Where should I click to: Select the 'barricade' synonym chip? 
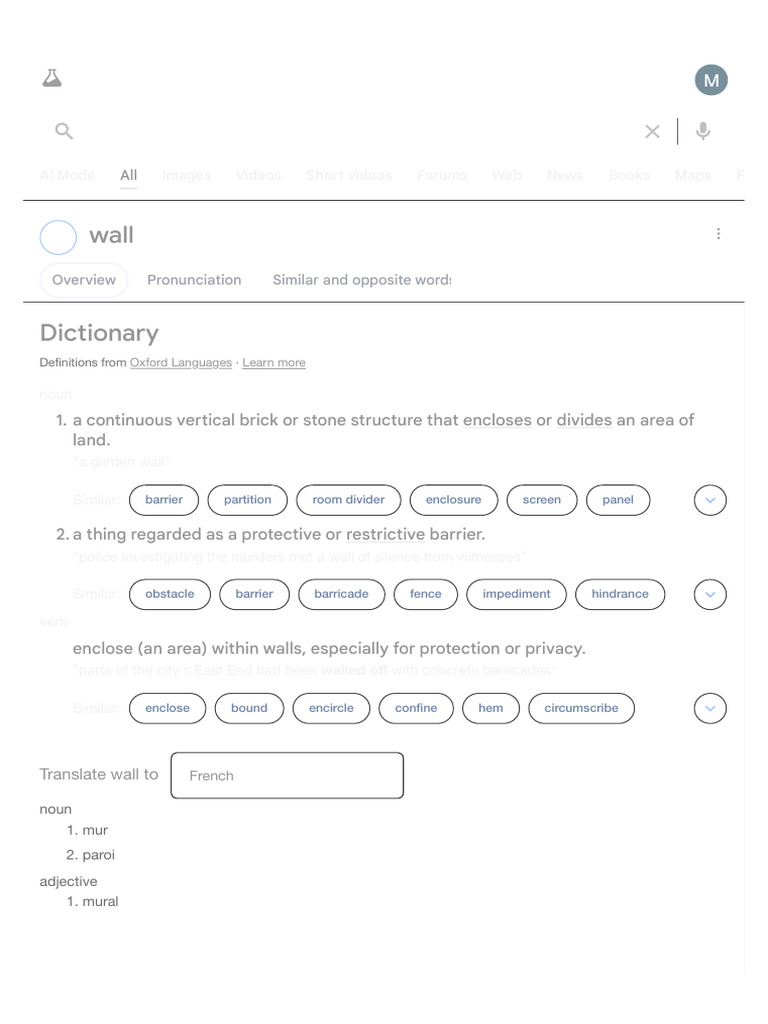pos(341,594)
